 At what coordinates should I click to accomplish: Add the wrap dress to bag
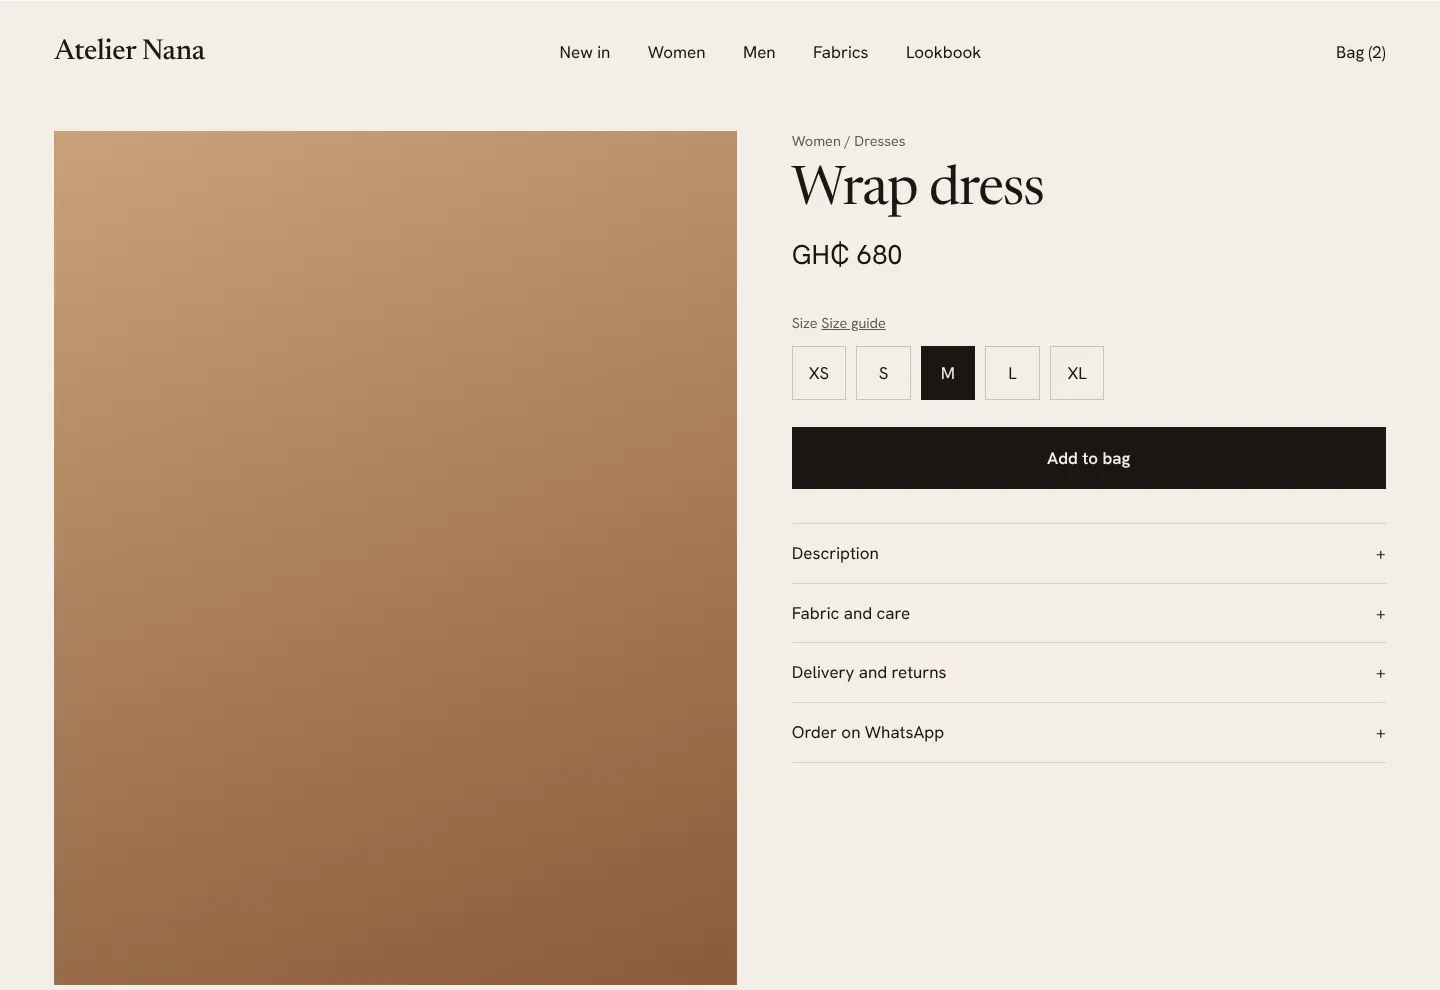(1089, 458)
